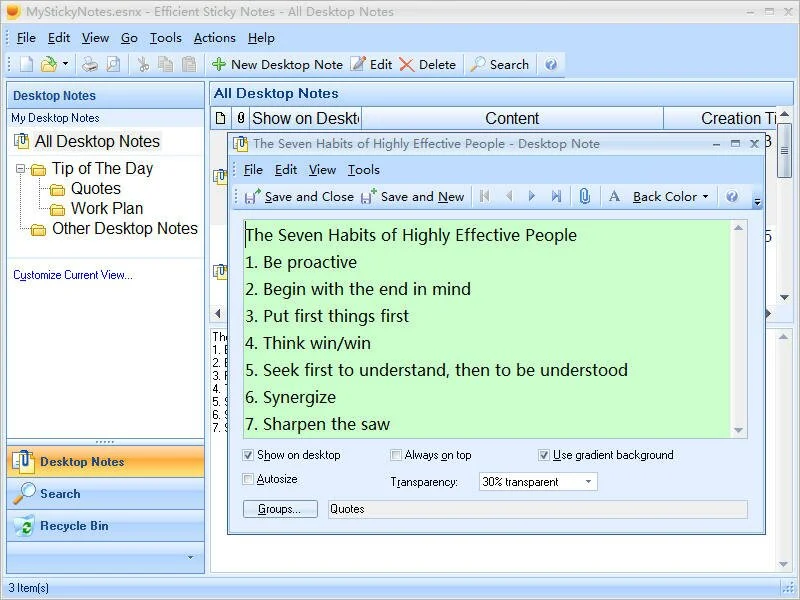Open the Search toolbar icon
The width and height of the screenshot is (800, 600).
pos(498,64)
